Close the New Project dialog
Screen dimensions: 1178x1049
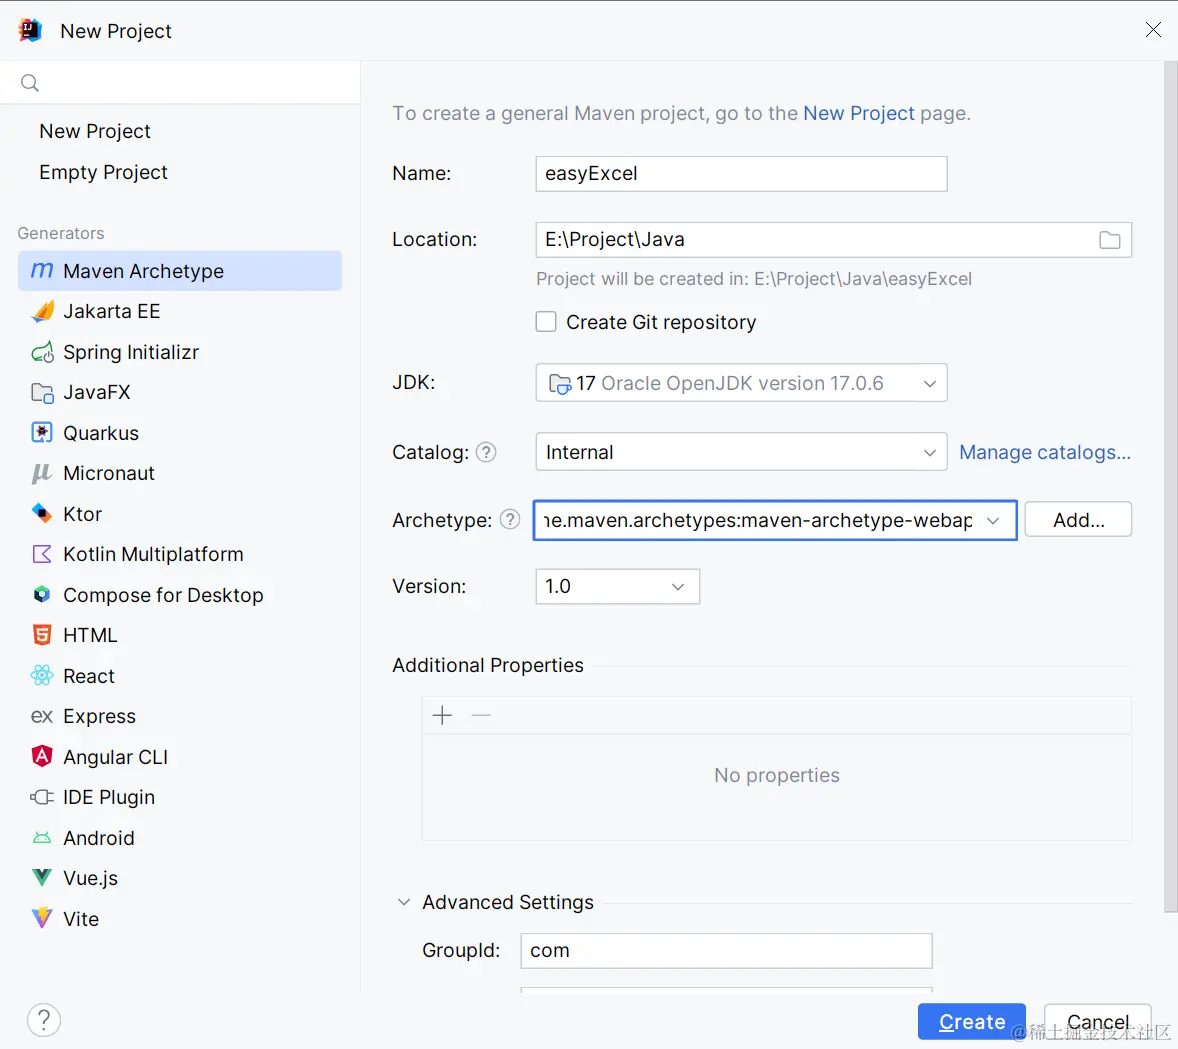tap(1153, 29)
